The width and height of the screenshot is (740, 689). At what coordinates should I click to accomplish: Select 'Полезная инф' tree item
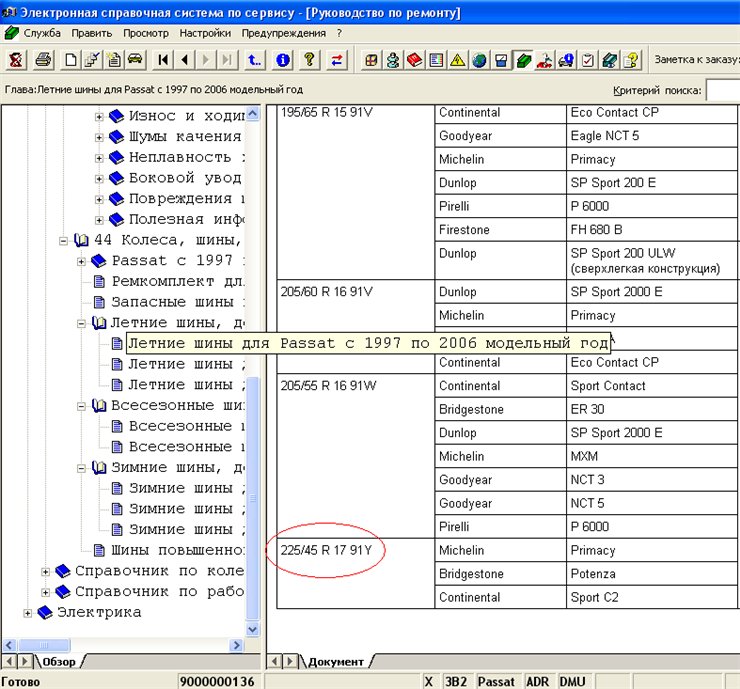coord(187,219)
